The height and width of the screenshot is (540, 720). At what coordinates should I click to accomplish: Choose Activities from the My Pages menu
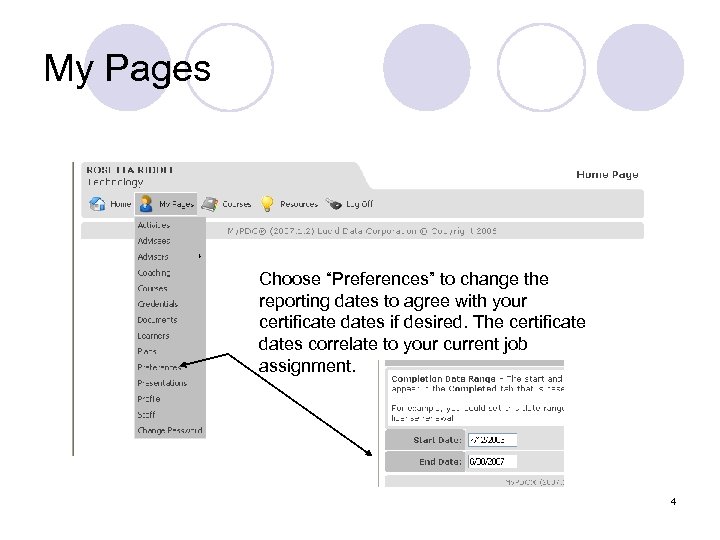(154, 225)
